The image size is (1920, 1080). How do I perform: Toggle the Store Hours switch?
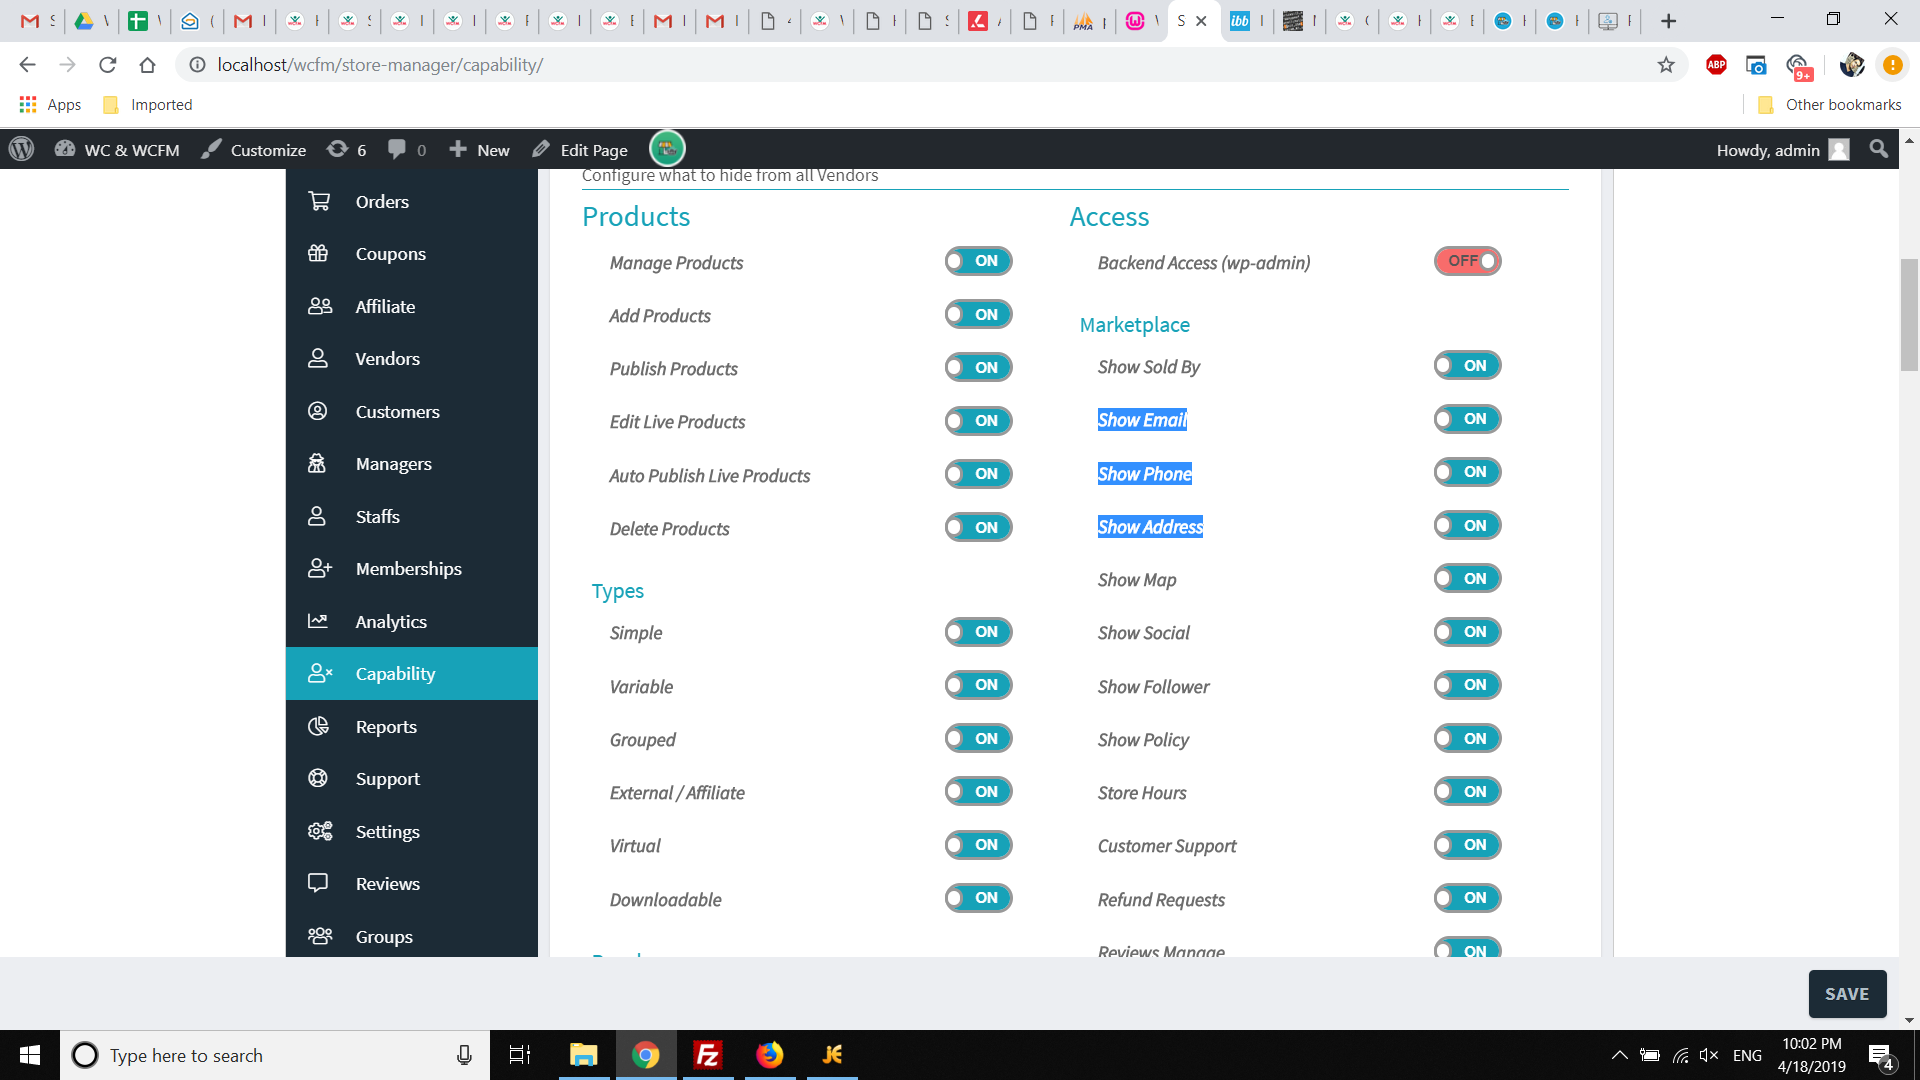point(1467,791)
